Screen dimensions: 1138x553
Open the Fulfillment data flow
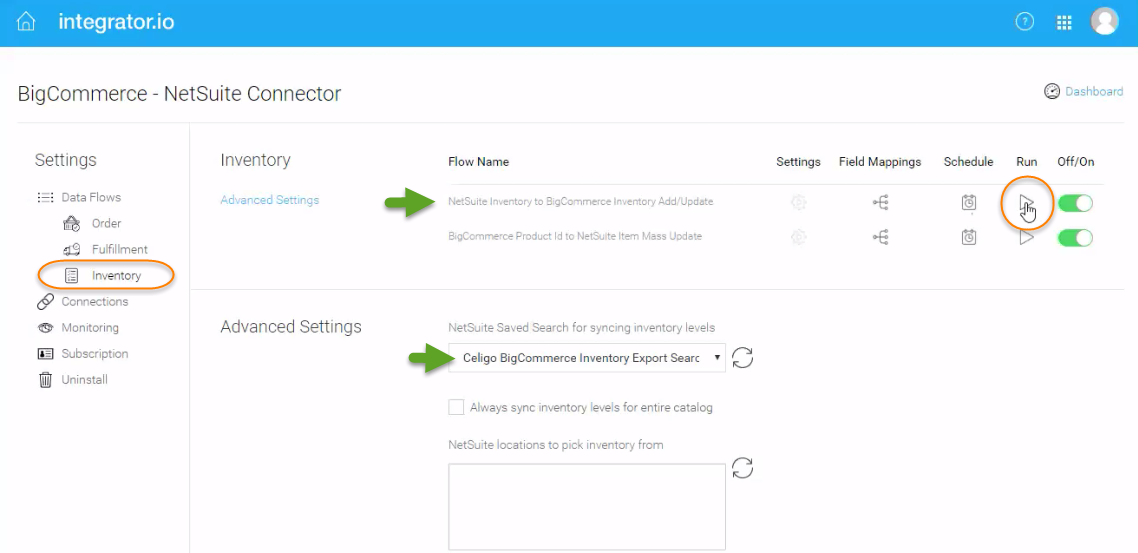(120, 250)
